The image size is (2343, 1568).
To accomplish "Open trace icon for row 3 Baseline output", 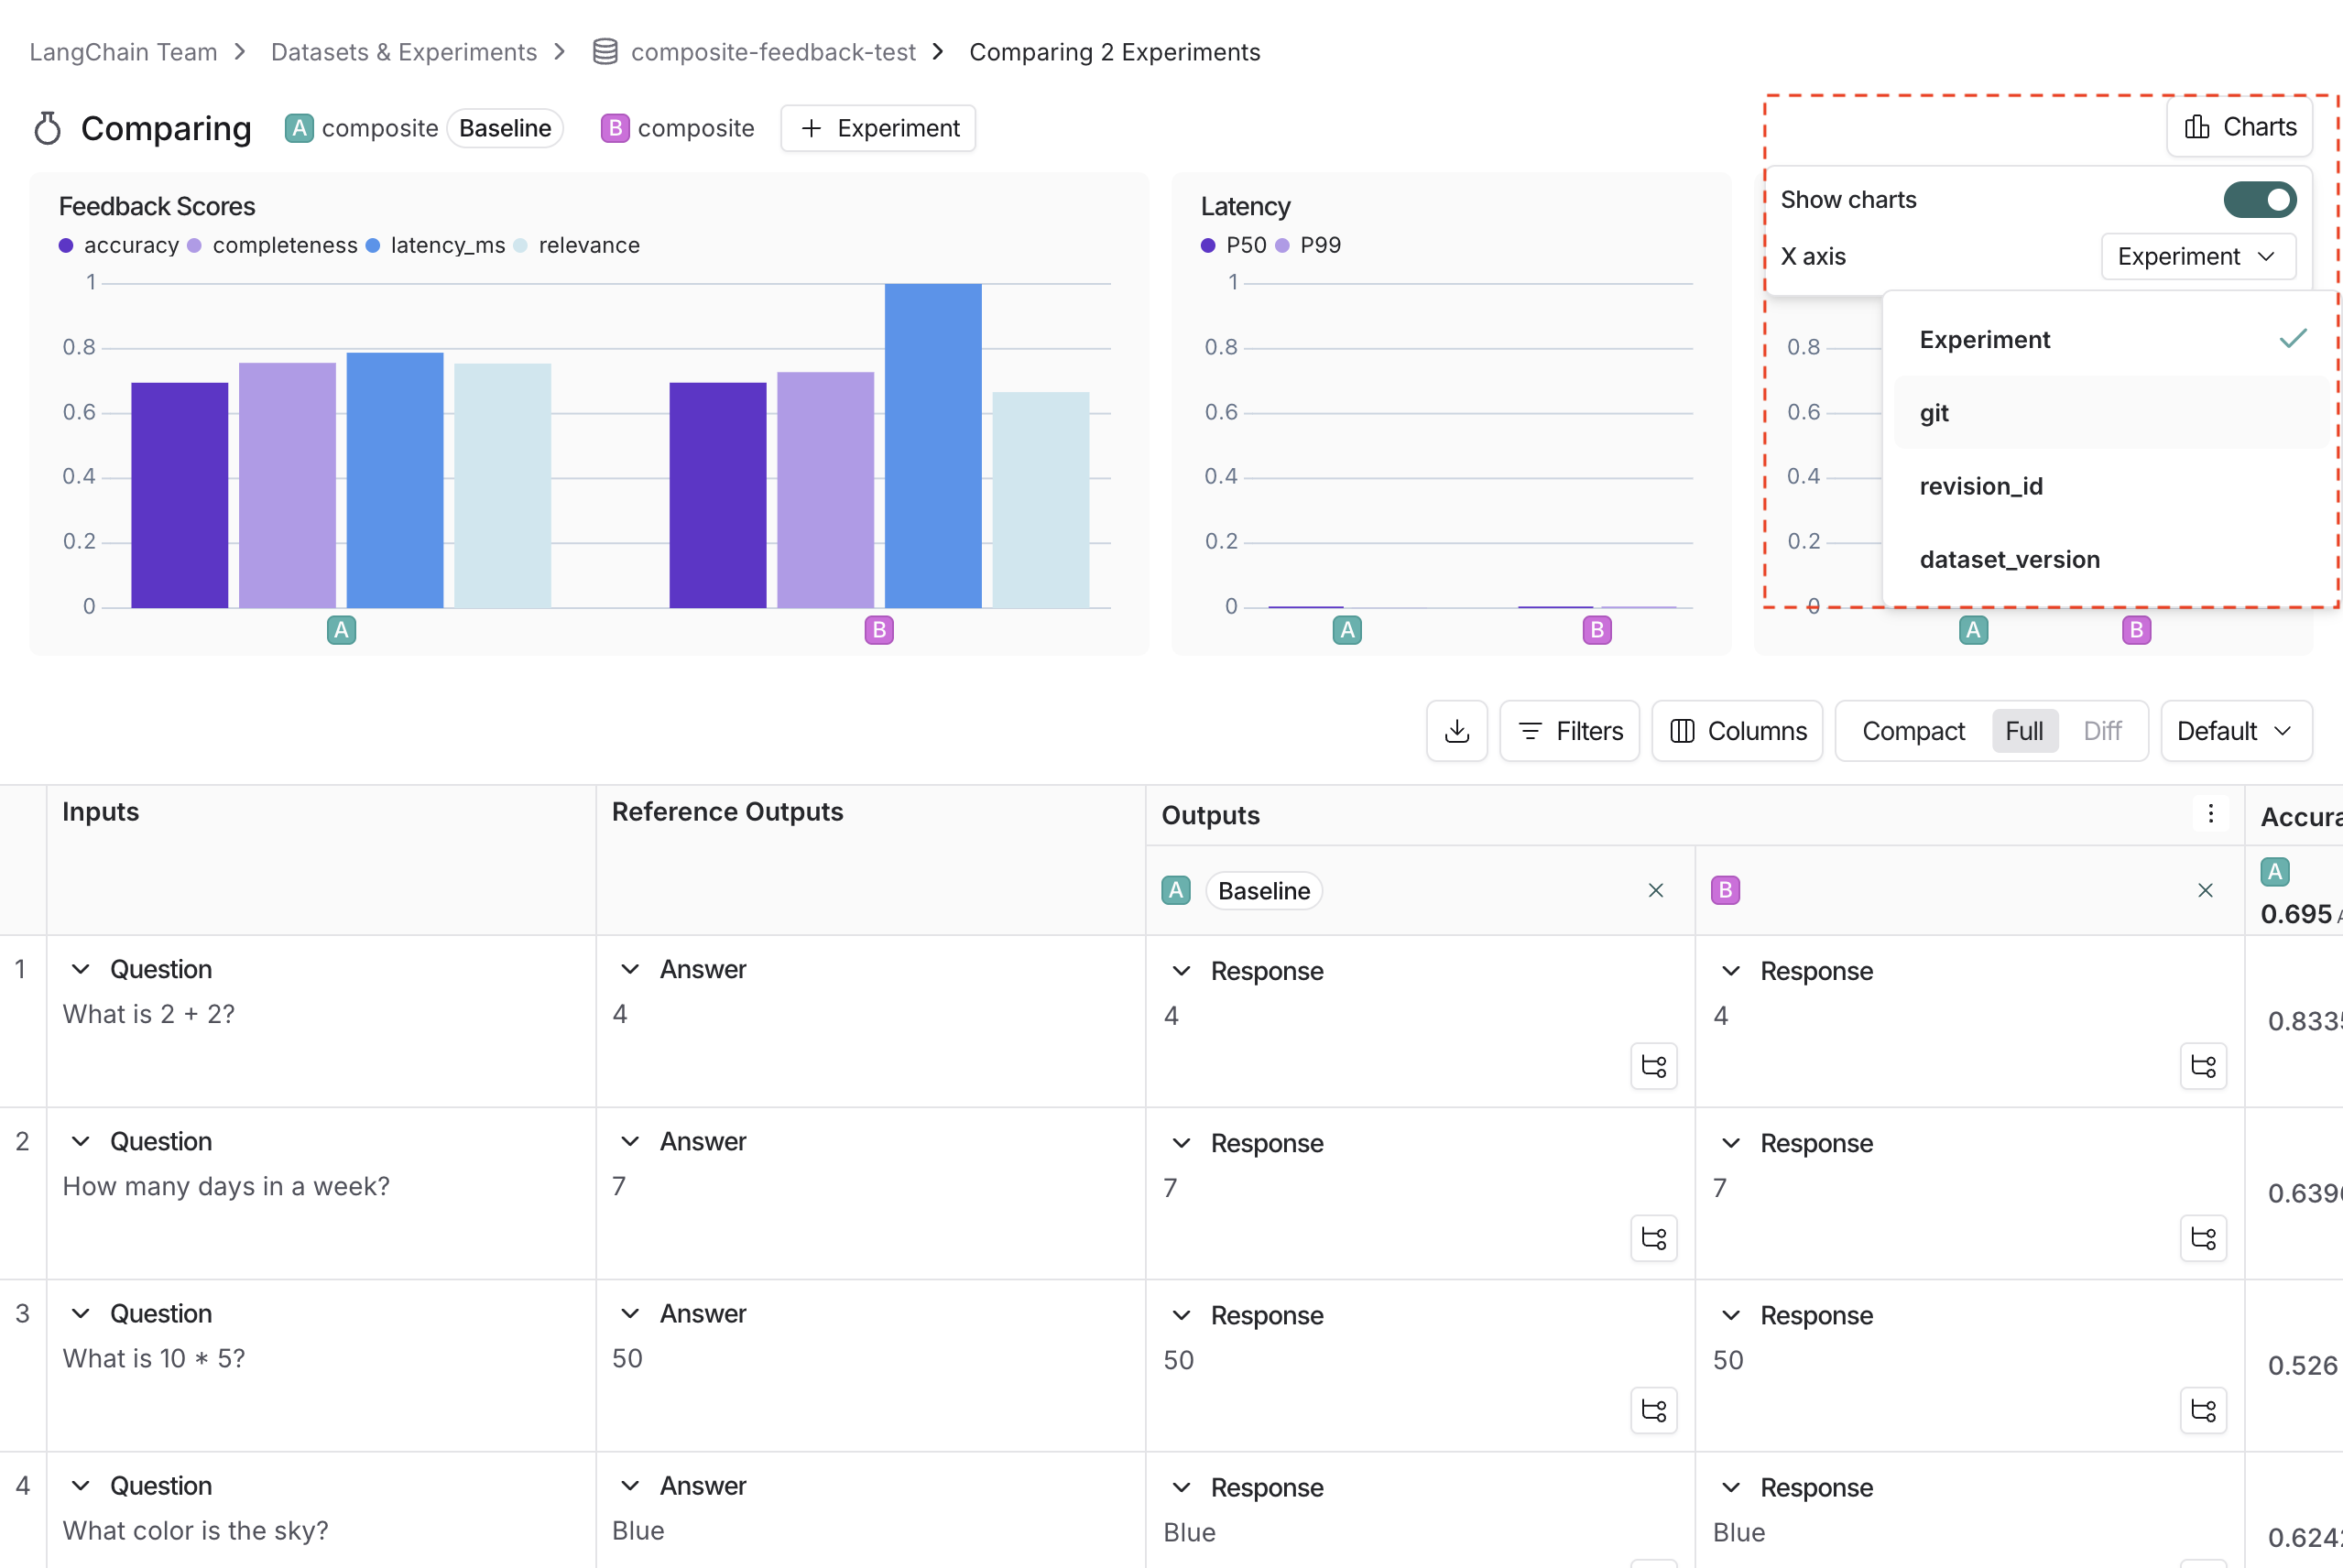I will [x=1653, y=1410].
